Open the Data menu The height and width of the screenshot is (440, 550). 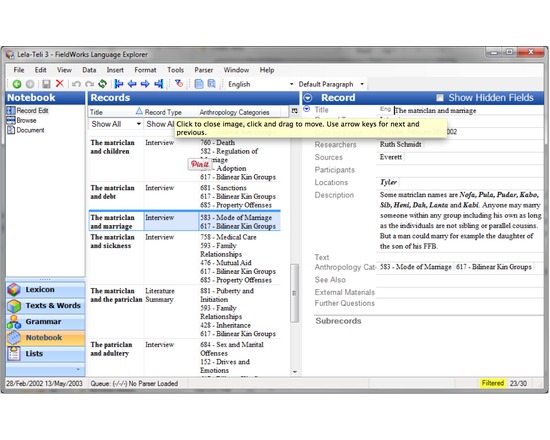coord(89,70)
